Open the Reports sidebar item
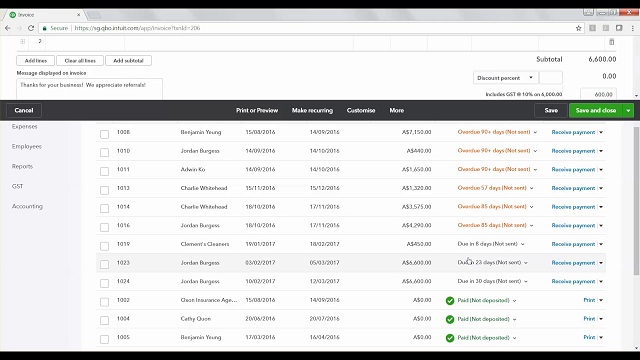This screenshot has width=640, height=360. pos(22,166)
